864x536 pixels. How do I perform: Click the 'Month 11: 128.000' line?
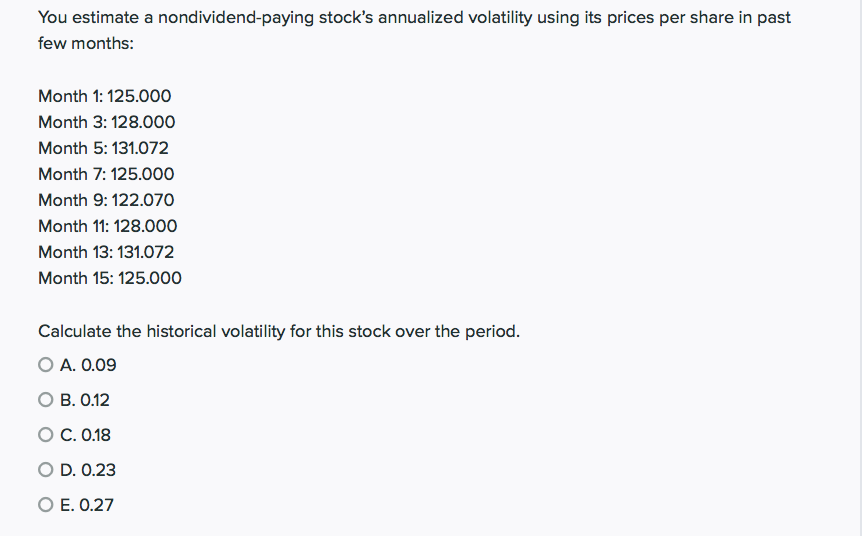(x=107, y=226)
